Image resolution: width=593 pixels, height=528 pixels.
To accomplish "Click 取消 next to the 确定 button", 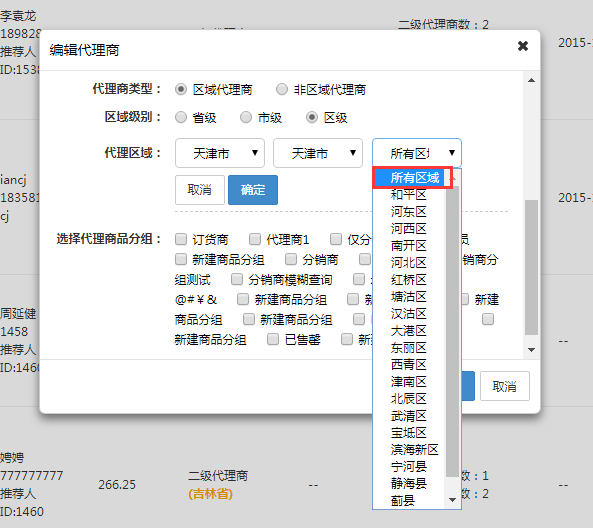I will coord(200,190).
